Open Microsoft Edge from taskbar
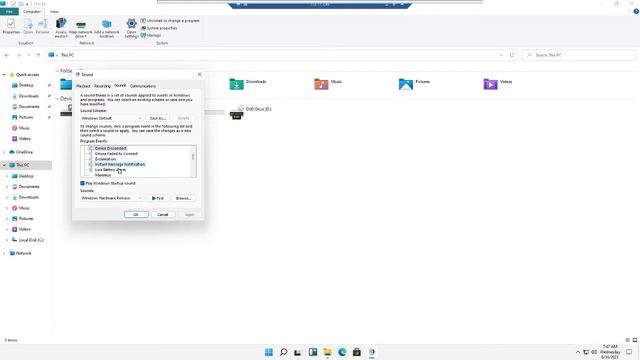Screen dimensions: 640x360 pos(342,352)
